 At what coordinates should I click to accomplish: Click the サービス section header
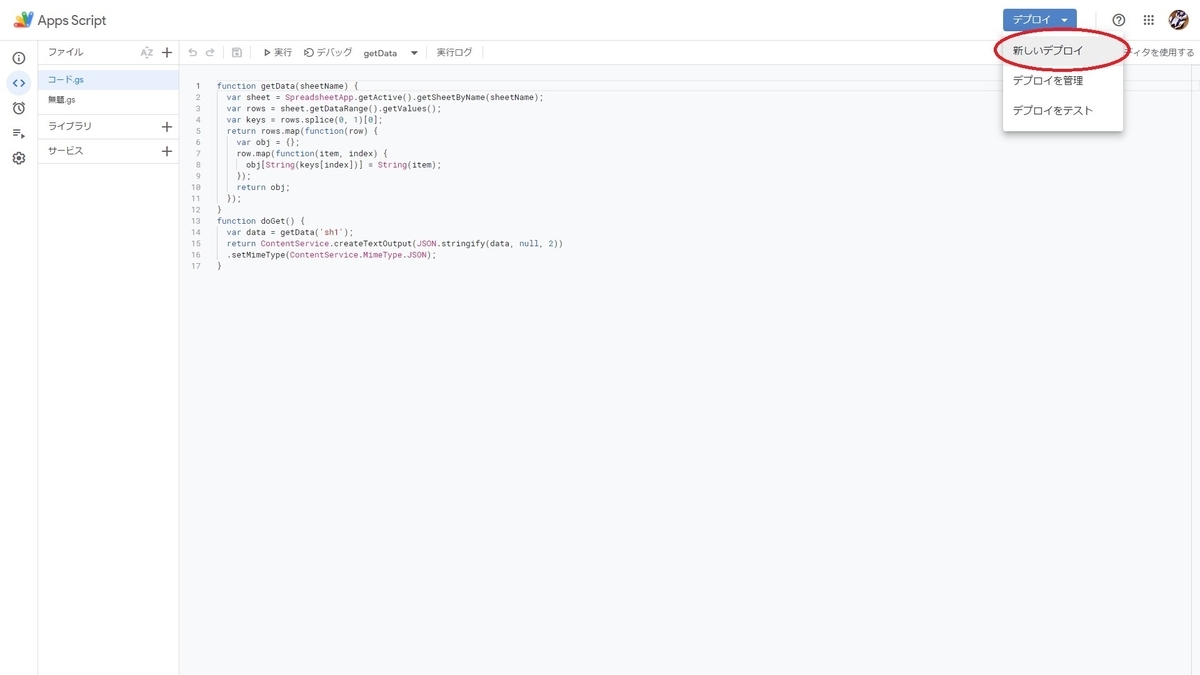tap(66, 151)
